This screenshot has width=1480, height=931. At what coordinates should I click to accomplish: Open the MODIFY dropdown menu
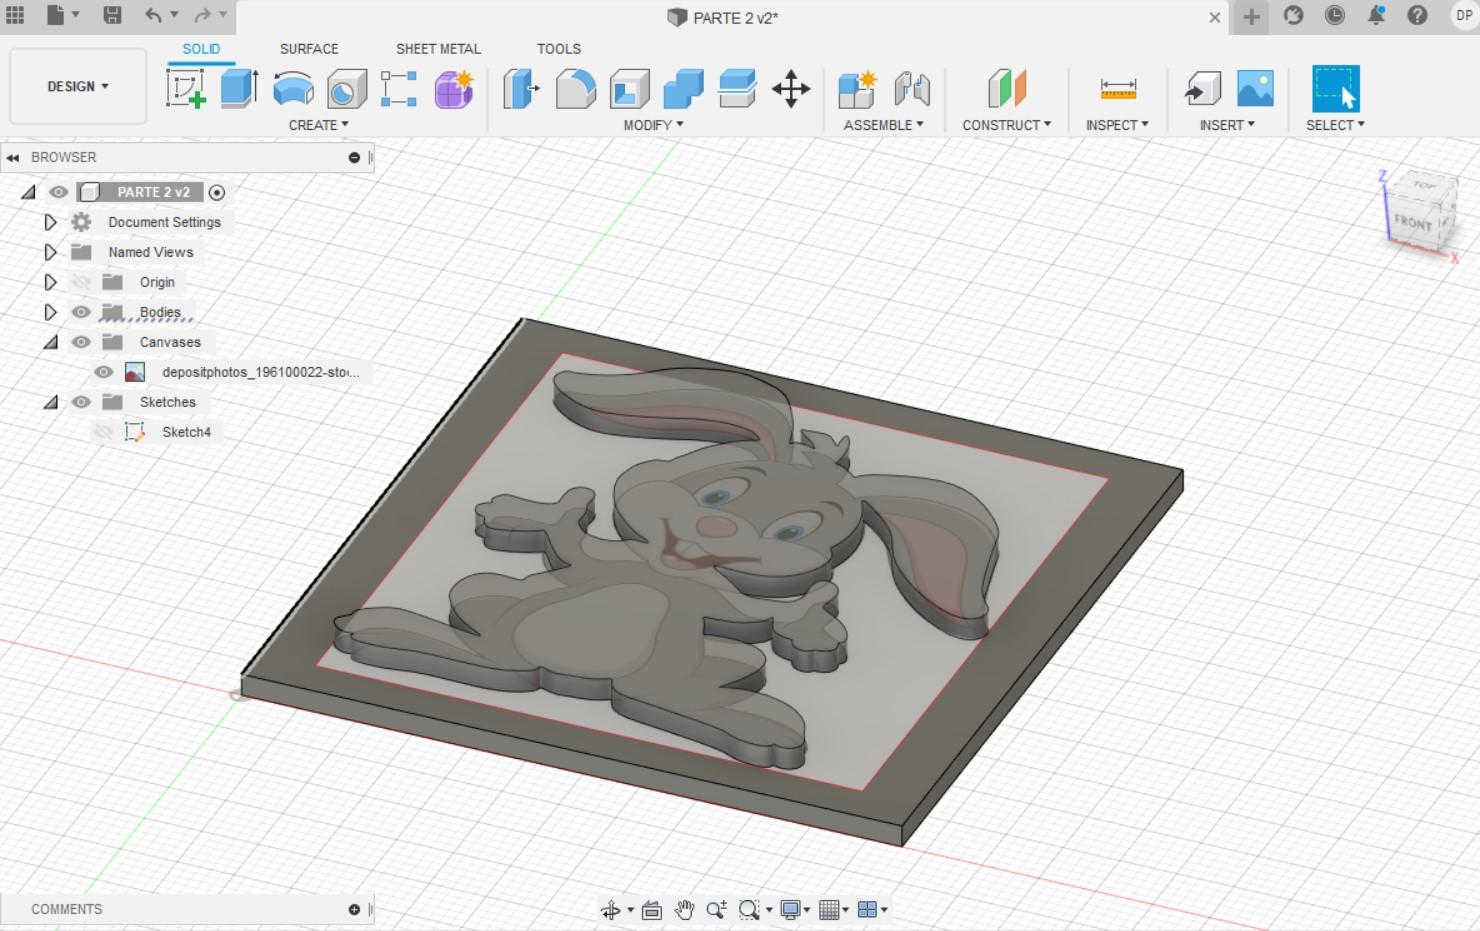653,125
